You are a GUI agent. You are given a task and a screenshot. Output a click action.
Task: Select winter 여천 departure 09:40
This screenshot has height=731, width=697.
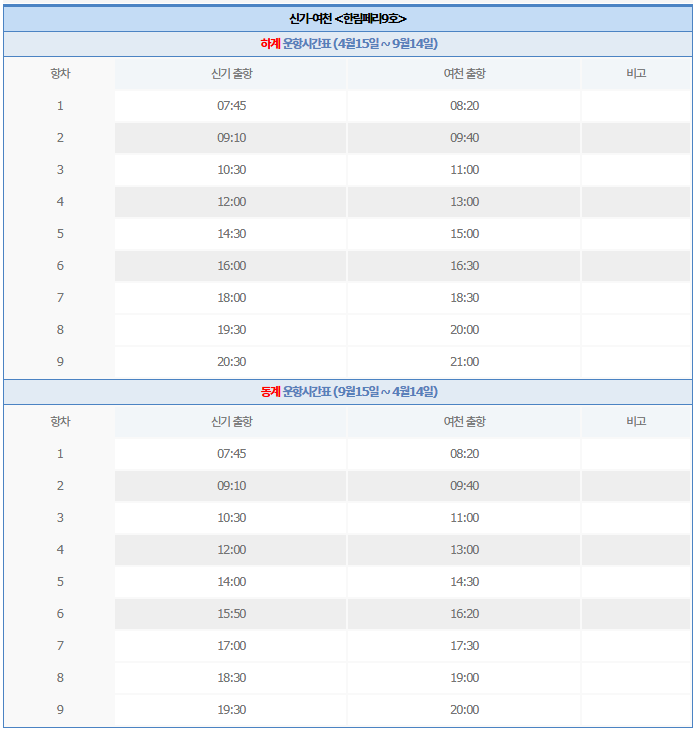[464, 486]
